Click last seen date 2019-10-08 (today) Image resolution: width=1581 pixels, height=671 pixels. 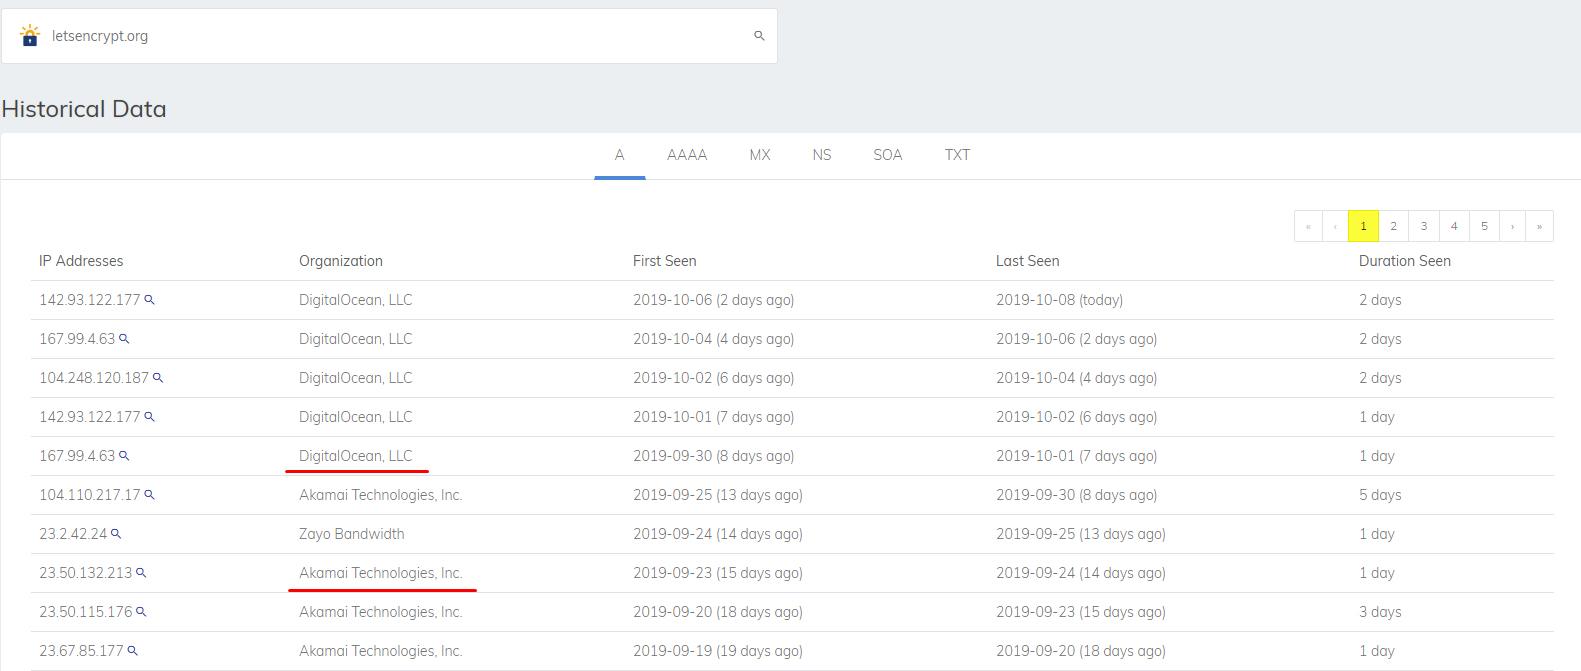[1060, 300]
